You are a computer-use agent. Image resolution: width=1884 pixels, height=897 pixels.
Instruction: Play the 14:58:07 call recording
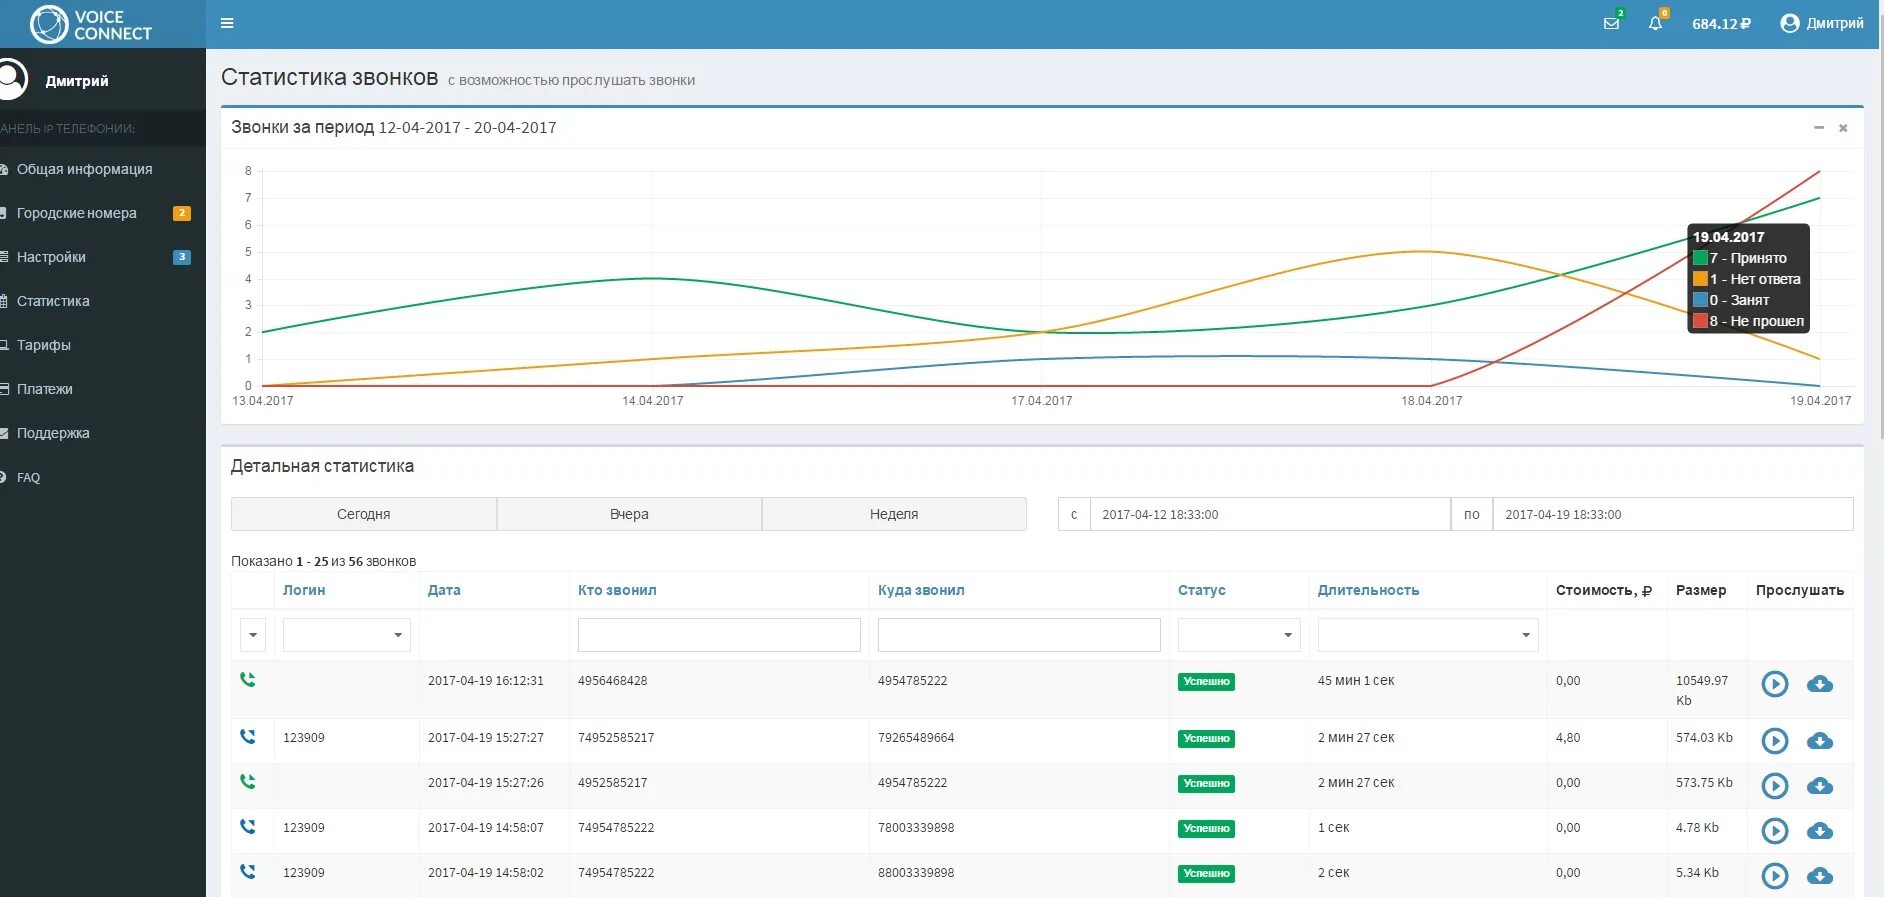[1775, 831]
